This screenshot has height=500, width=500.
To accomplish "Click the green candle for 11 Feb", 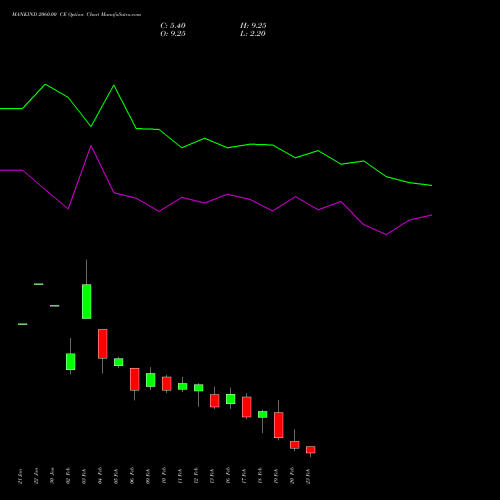I will (x=183, y=386).
